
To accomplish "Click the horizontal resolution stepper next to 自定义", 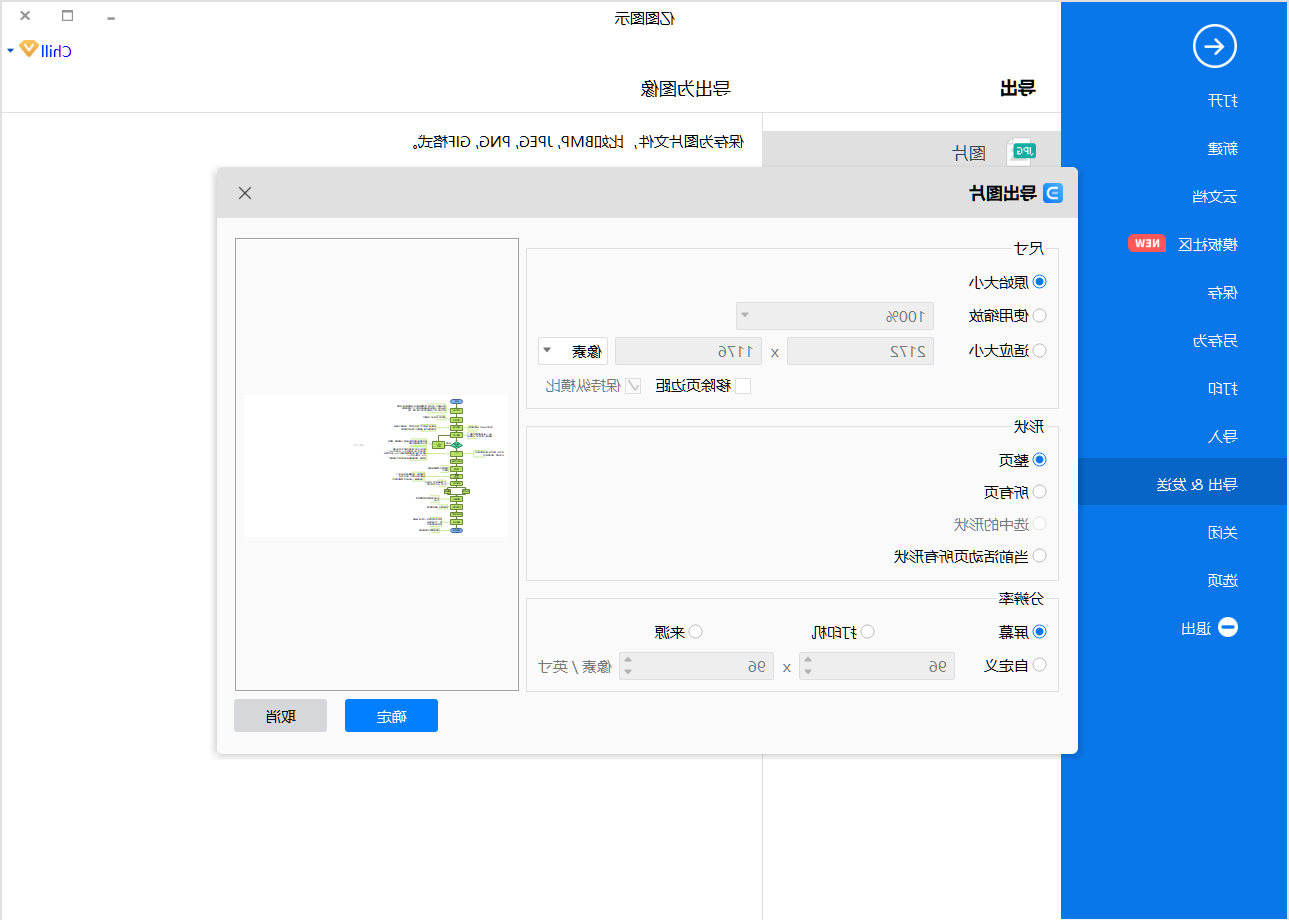I will [877, 666].
